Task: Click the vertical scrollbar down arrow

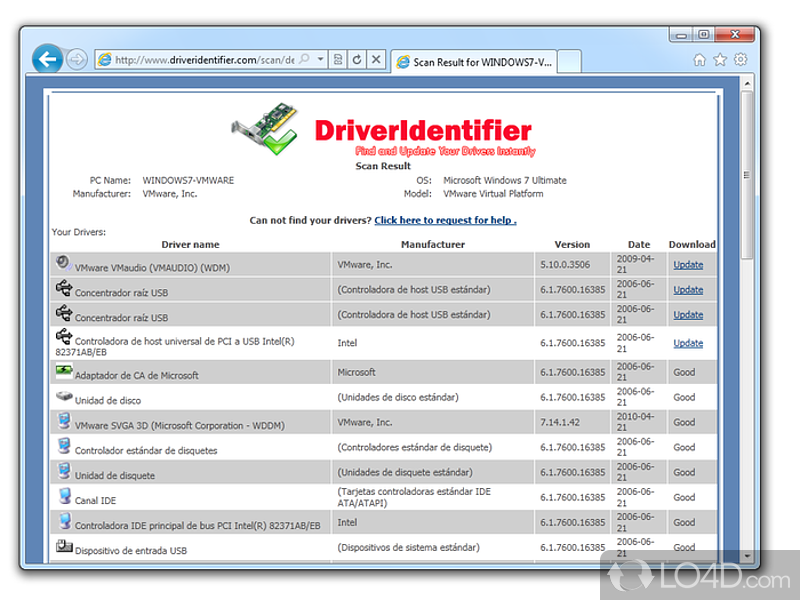Action: [746, 555]
